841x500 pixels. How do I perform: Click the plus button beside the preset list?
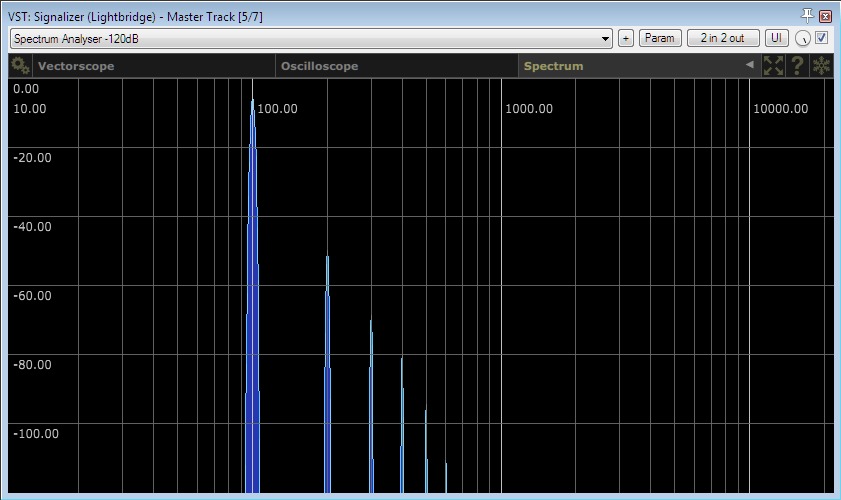click(x=626, y=38)
